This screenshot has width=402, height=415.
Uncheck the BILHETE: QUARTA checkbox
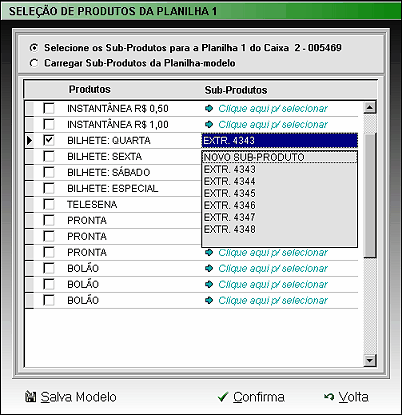pyautogui.click(x=49, y=140)
